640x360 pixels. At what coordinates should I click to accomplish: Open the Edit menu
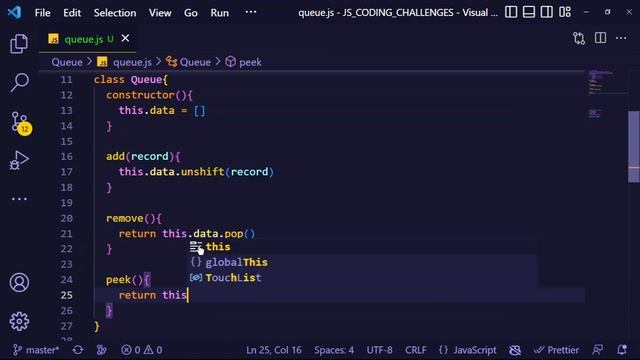(x=72, y=13)
